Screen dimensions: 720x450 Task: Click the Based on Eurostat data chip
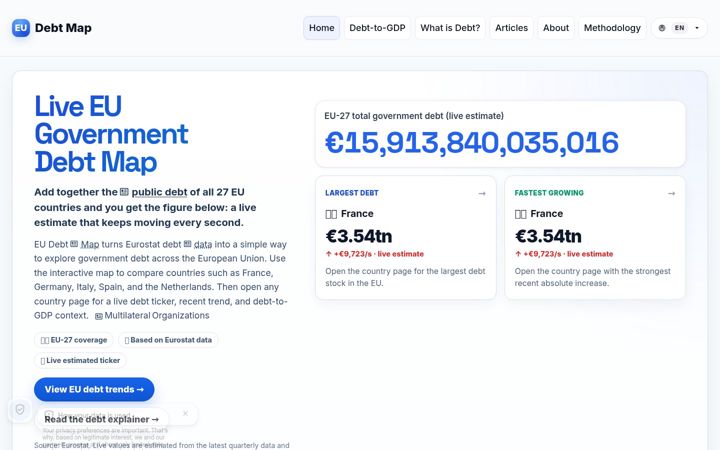(x=168, y=340)
